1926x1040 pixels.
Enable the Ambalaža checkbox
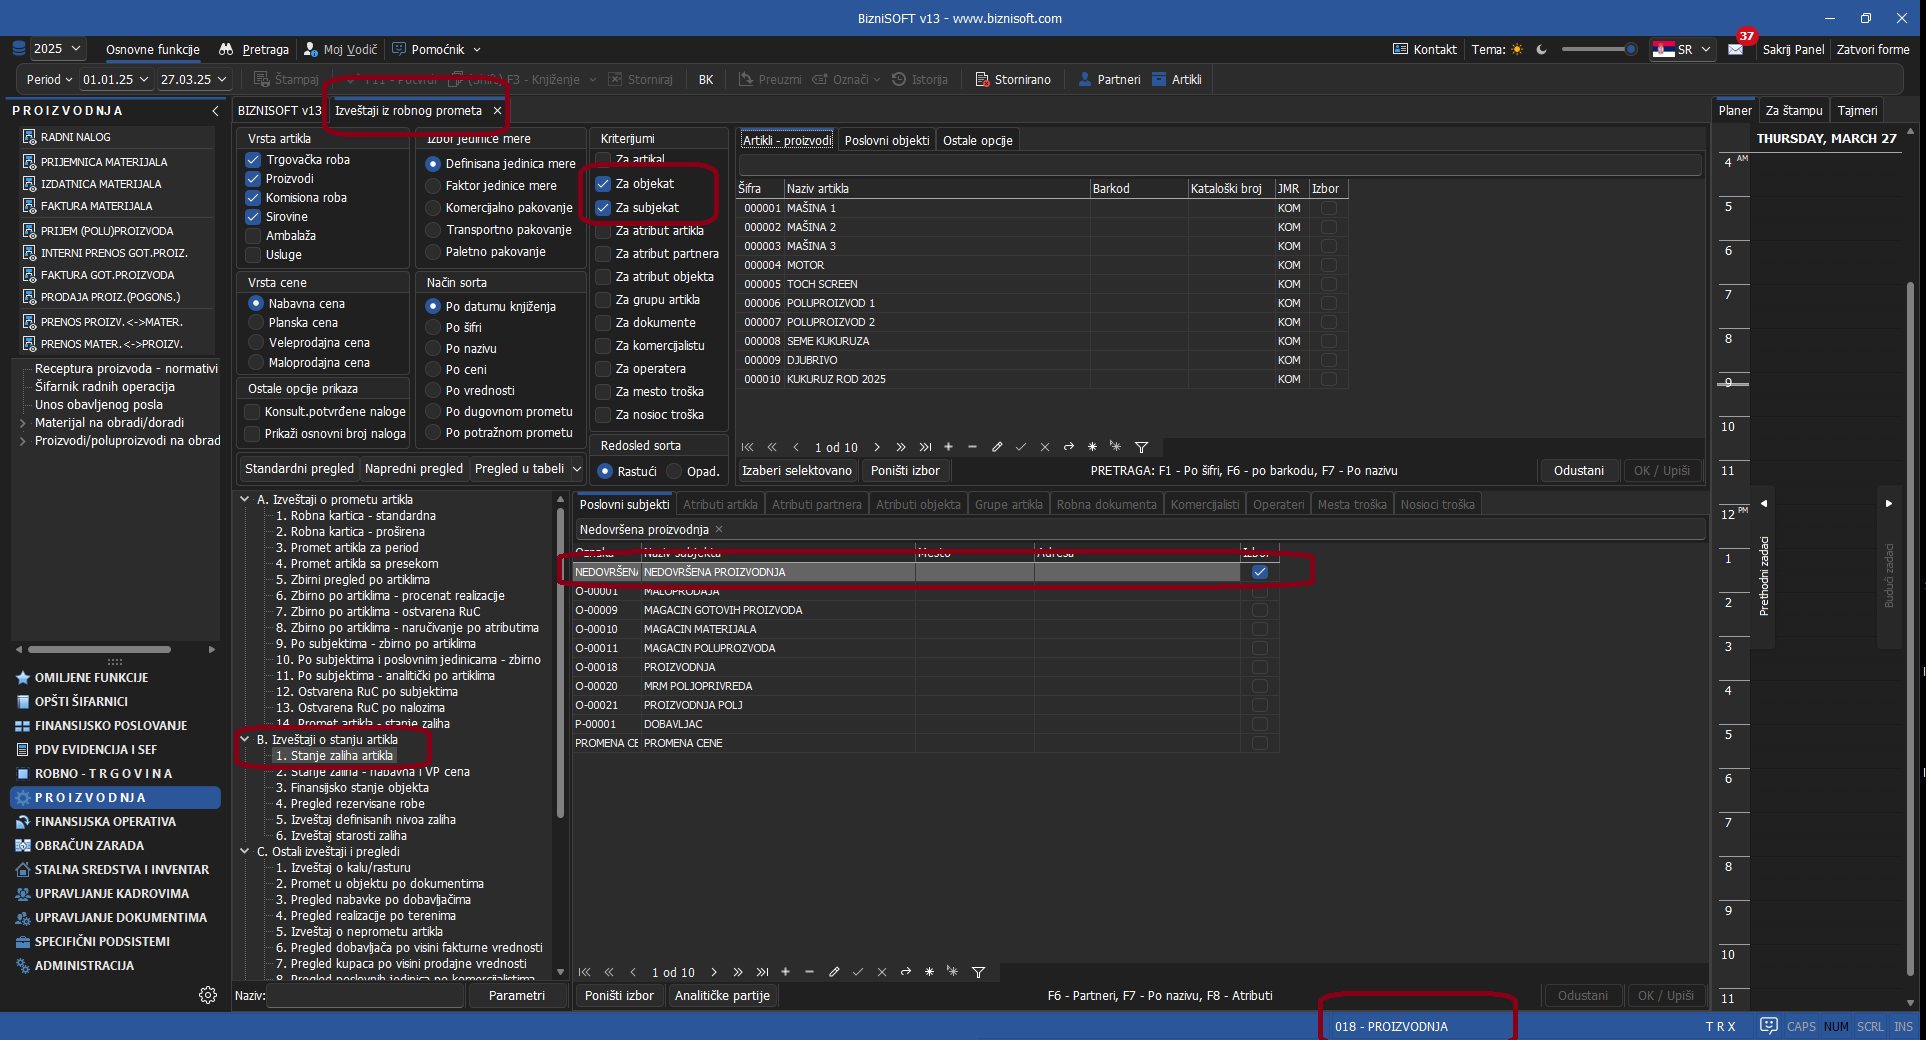click(x=254, y=236)
